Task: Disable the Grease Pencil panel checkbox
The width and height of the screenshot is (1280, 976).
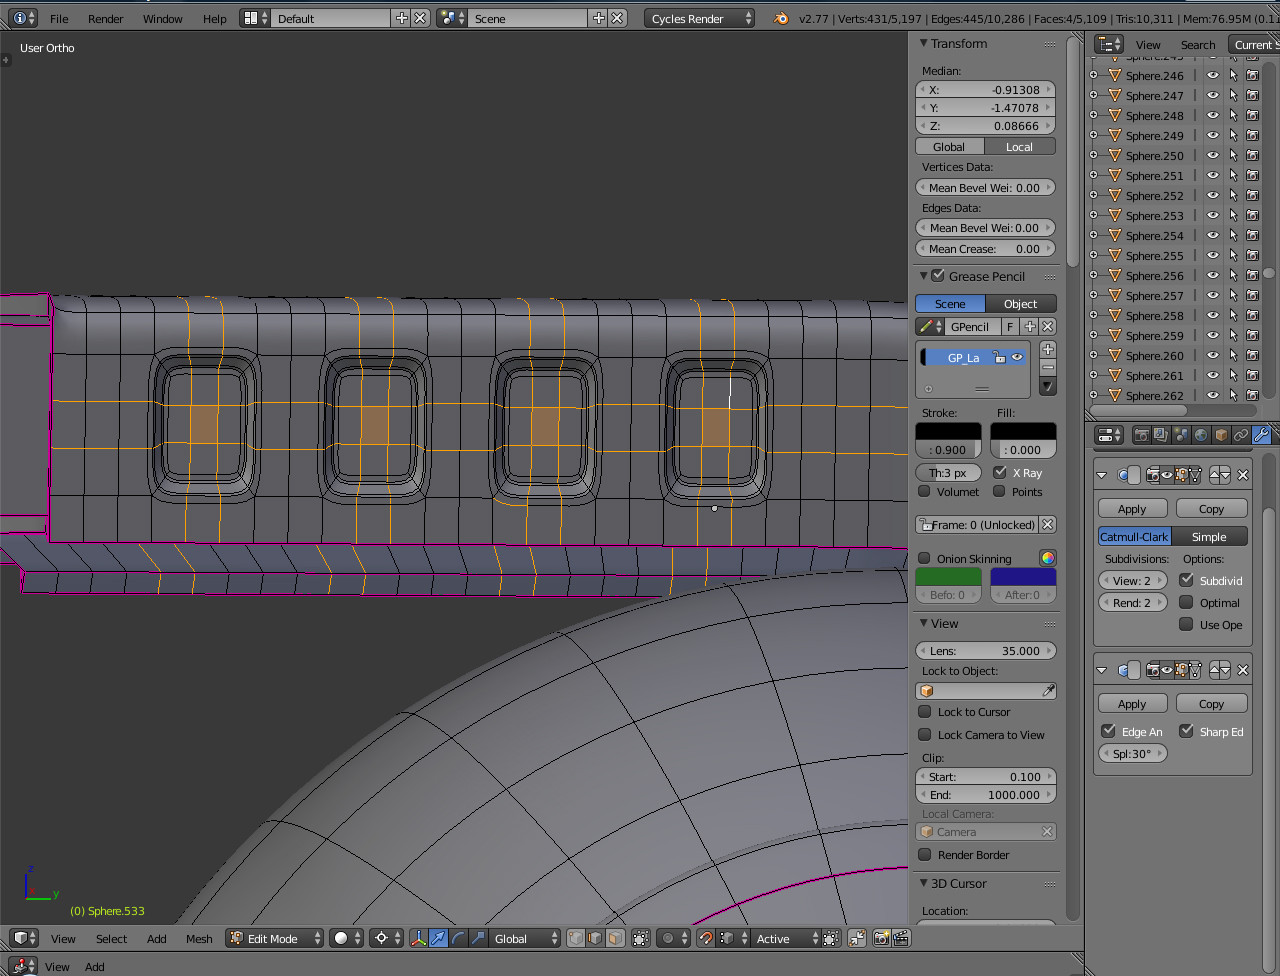Action: (938, 276)
